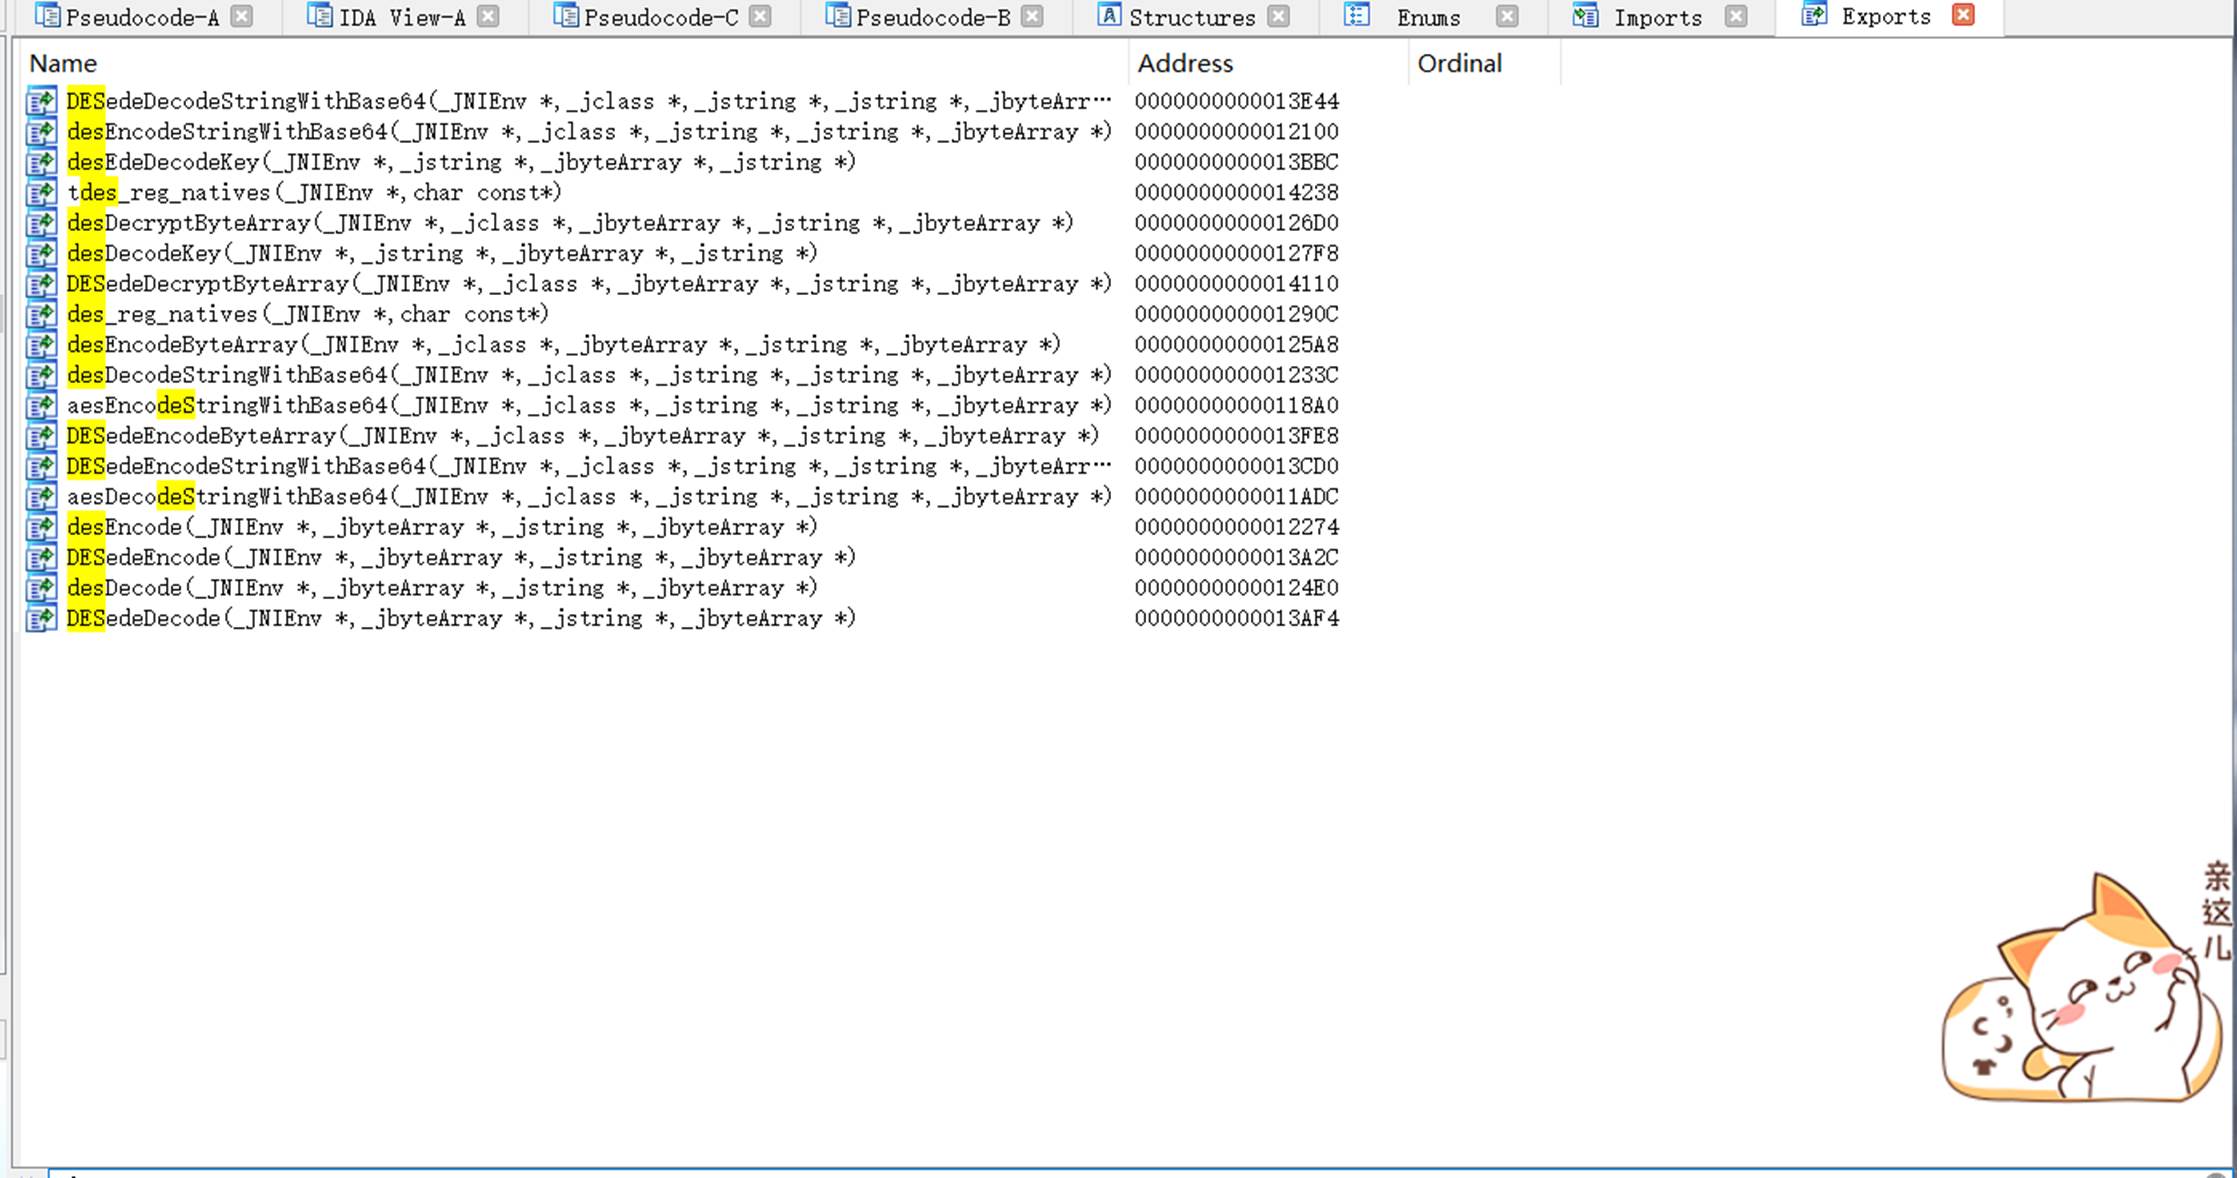Screen dimensions: 2237x1178
Task: Click export icon for des_reg_natives row
Action: pos(41,314)
